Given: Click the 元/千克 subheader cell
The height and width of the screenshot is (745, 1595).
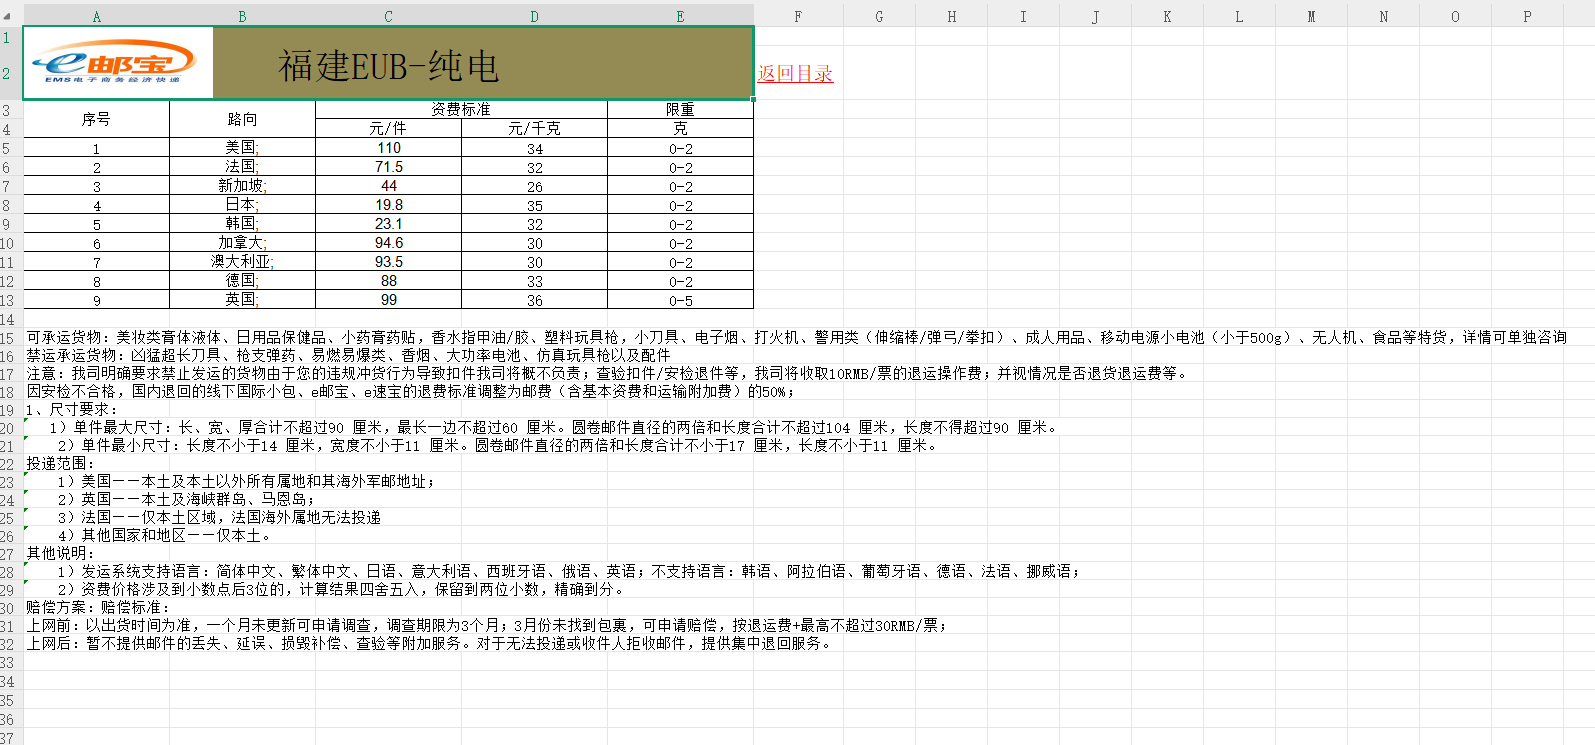Looking at the screenshot, I should (x=534, y=128).
